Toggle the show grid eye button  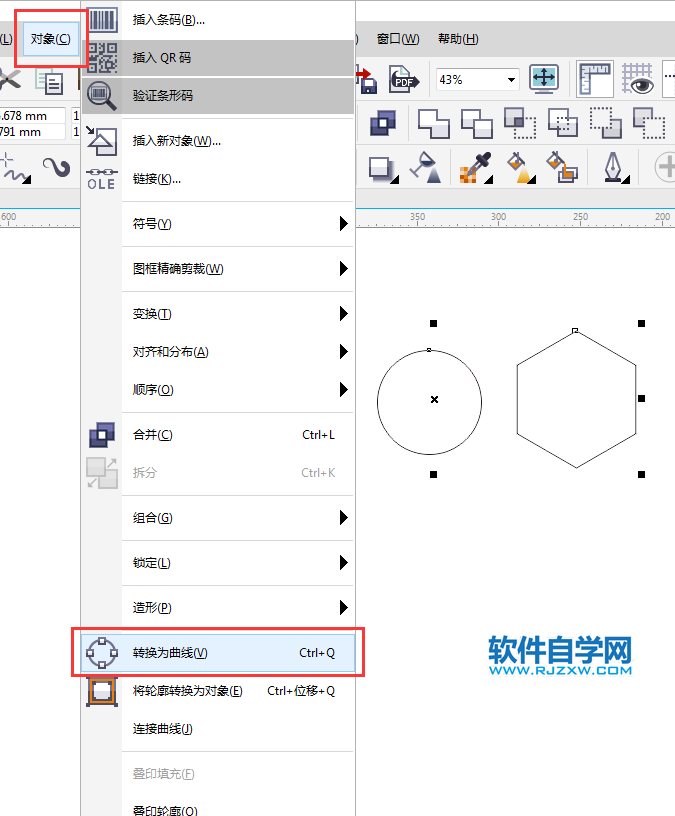click(x=638, y=79)
